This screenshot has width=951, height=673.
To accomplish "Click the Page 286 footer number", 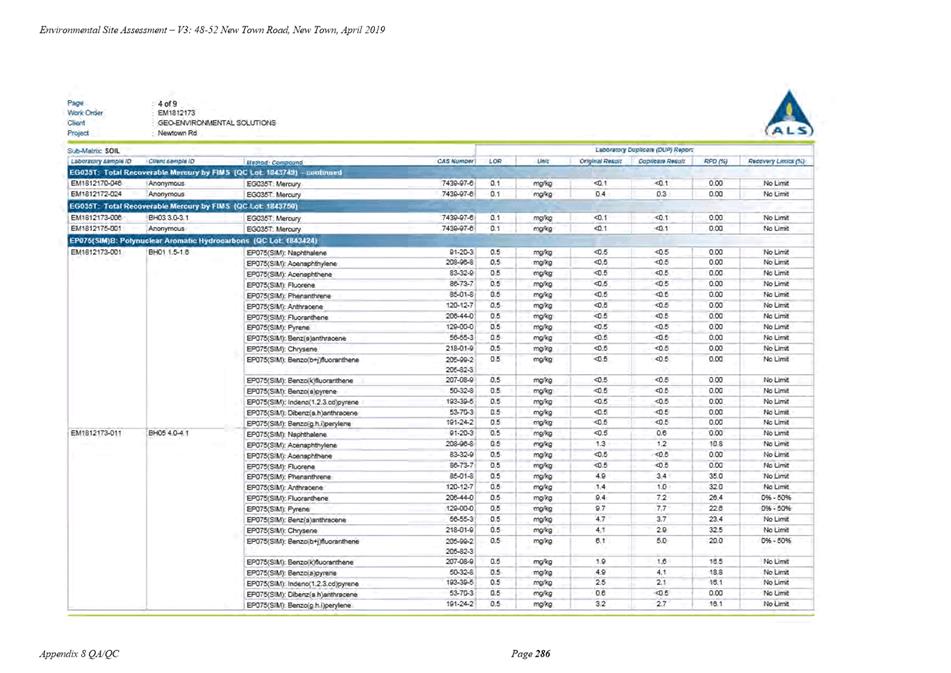I will [531, 654].
